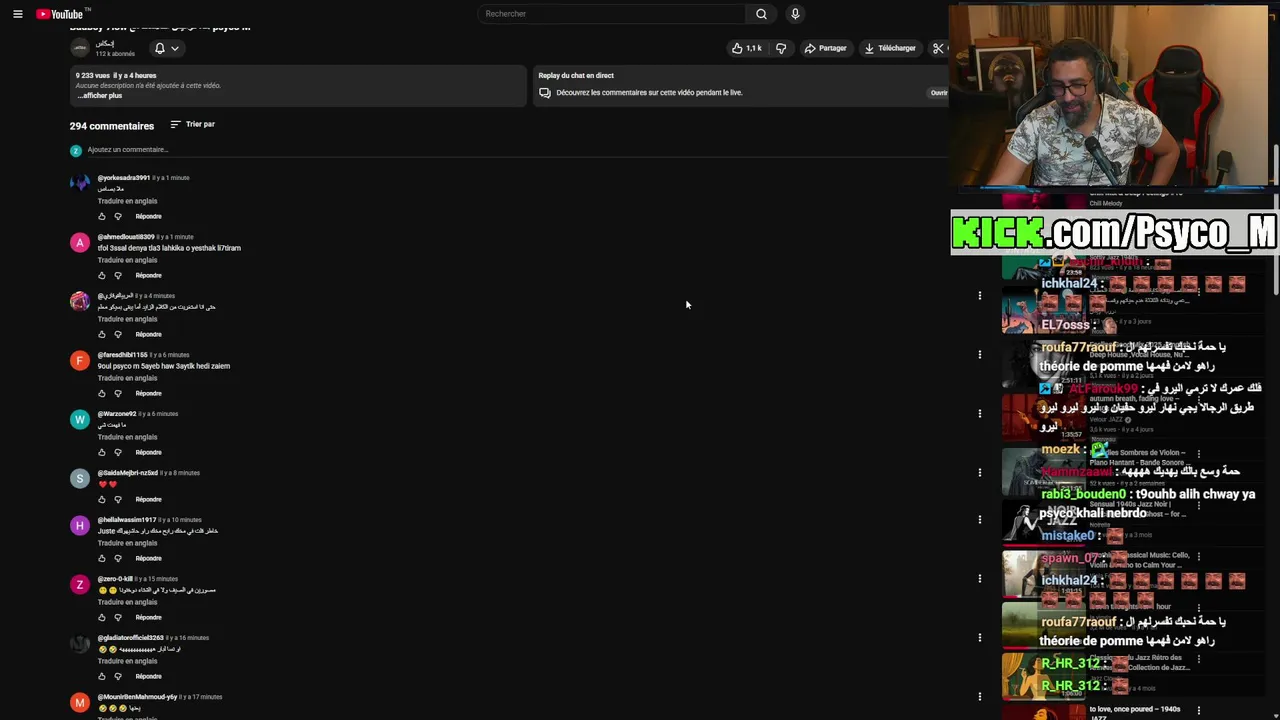
Task: Dislike @hellalwassim1917's comment
Action: point(117,558)
